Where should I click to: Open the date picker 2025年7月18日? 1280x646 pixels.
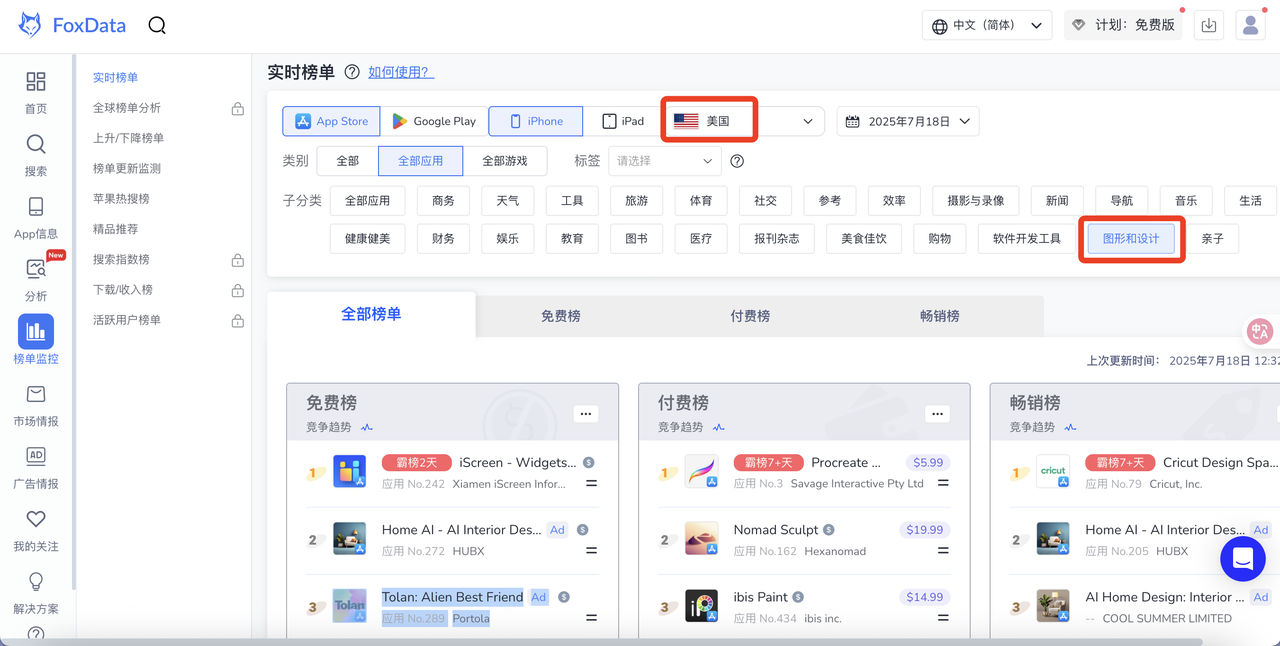908,121
